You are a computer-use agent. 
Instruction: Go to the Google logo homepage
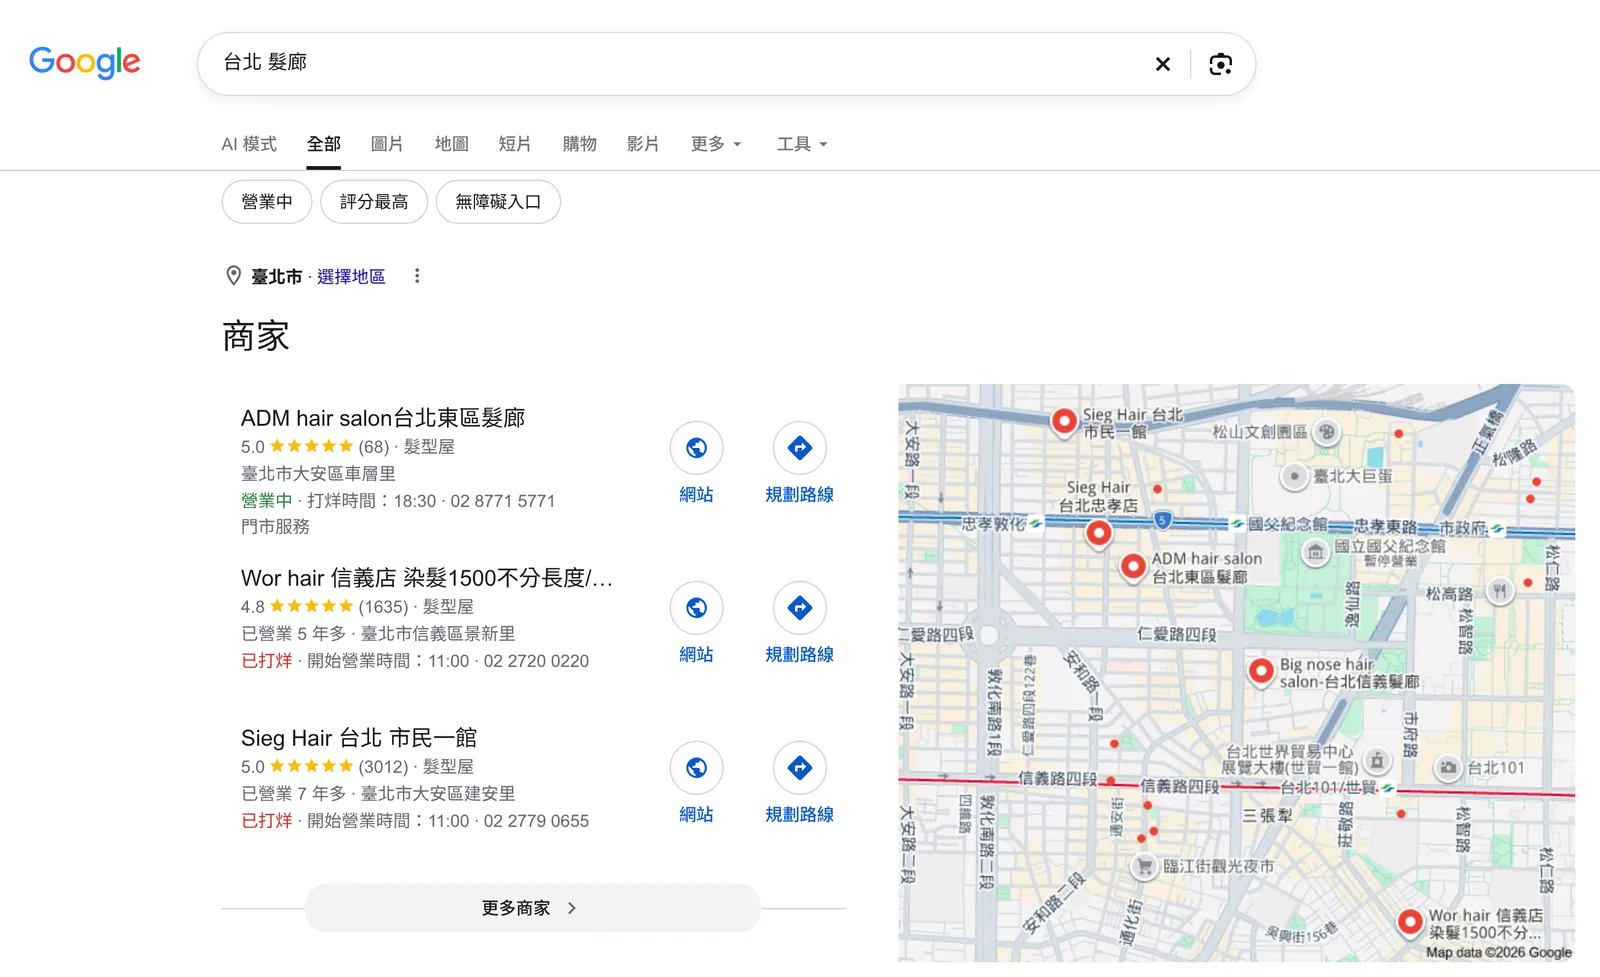[x=85, y=62]
